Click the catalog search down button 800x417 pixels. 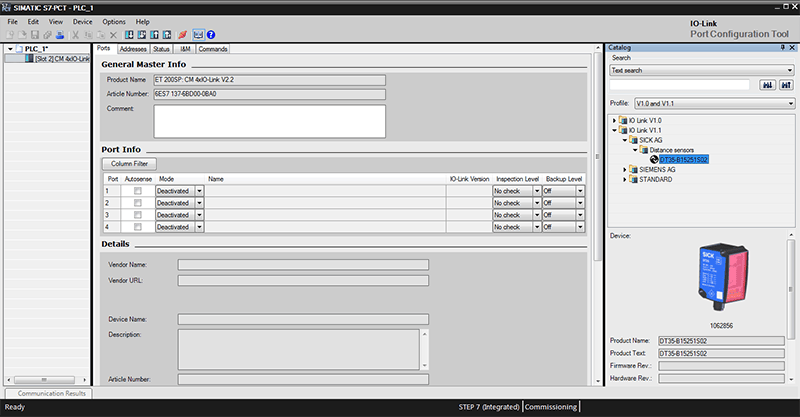(767, 85)
